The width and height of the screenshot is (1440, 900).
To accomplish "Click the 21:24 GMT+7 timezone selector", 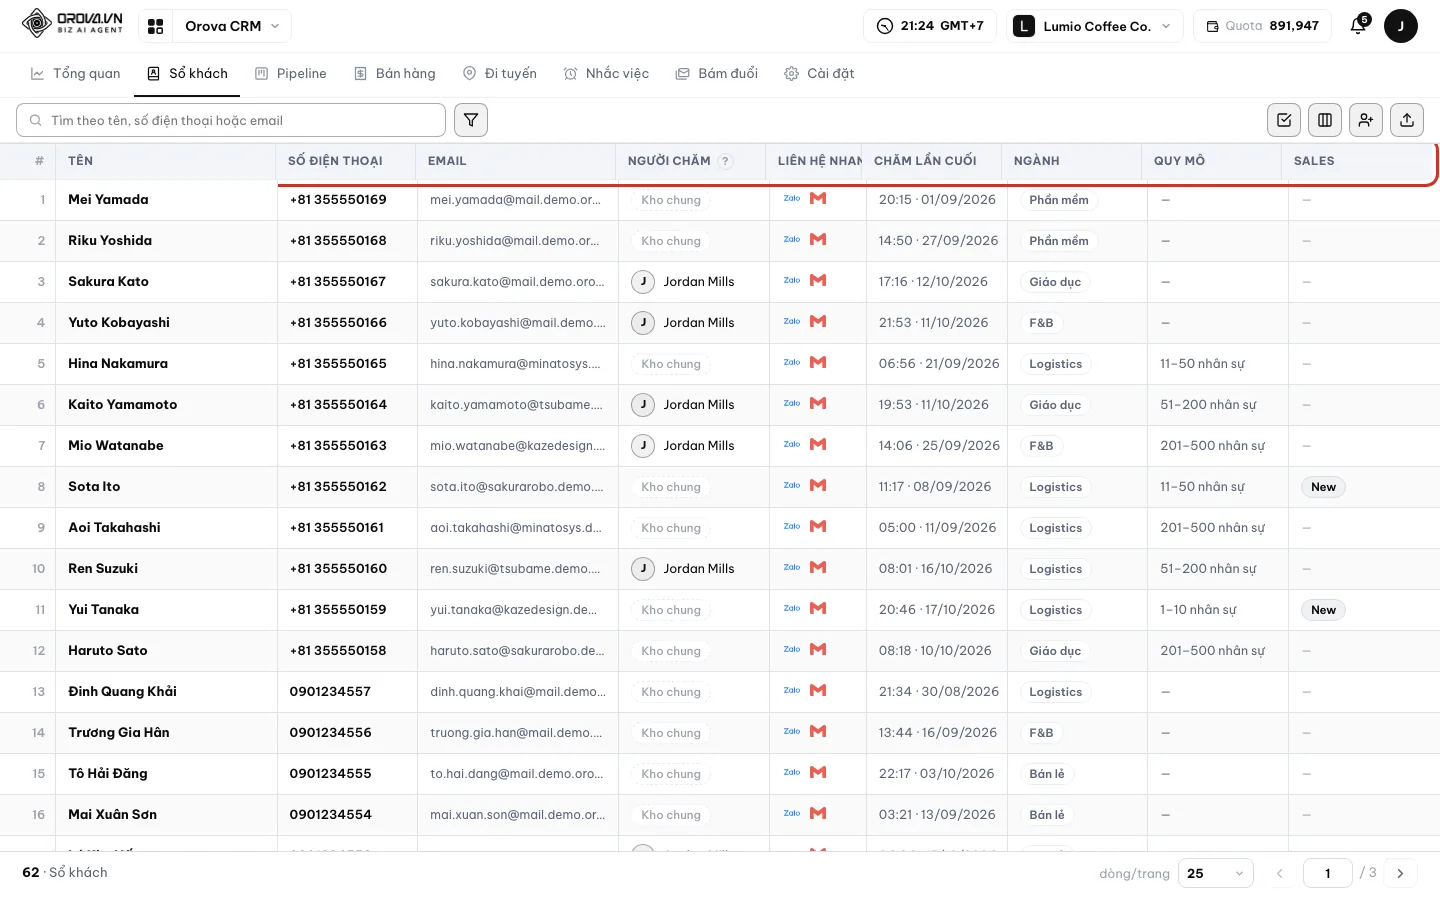I will click(930, 26).
